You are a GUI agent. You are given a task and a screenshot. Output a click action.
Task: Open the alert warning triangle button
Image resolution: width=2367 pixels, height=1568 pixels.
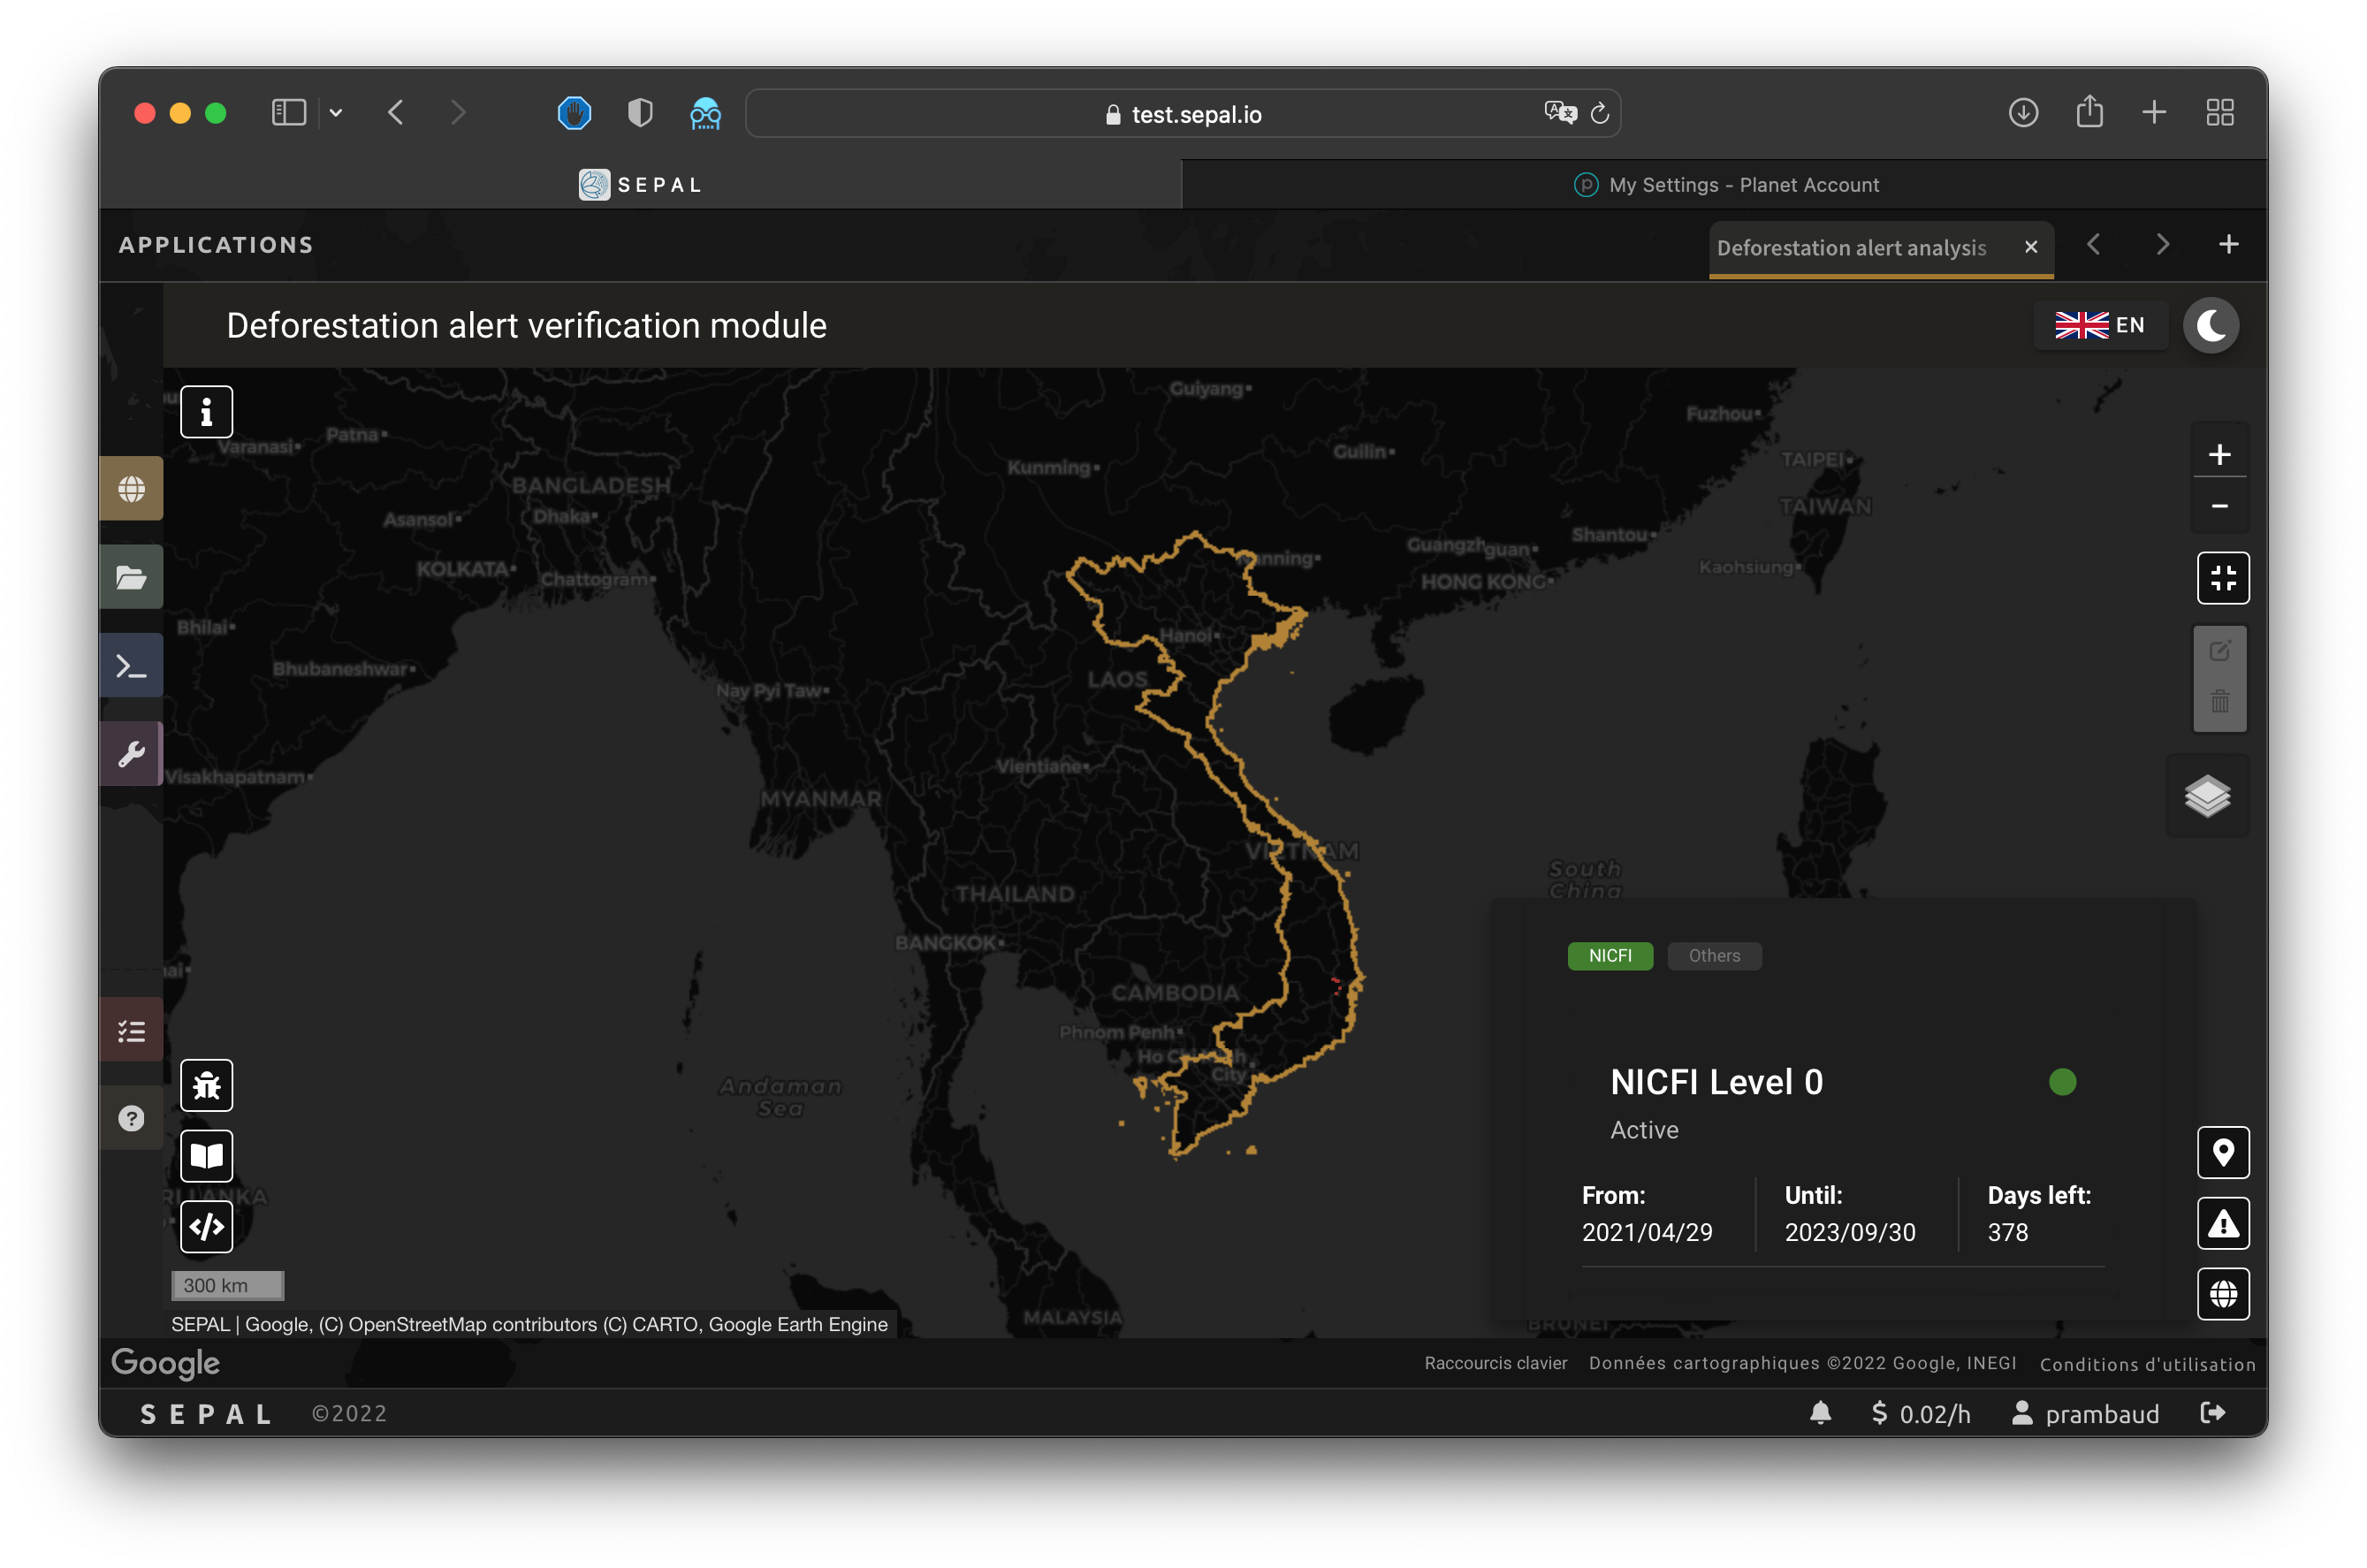click(x=2222, y=1223)
